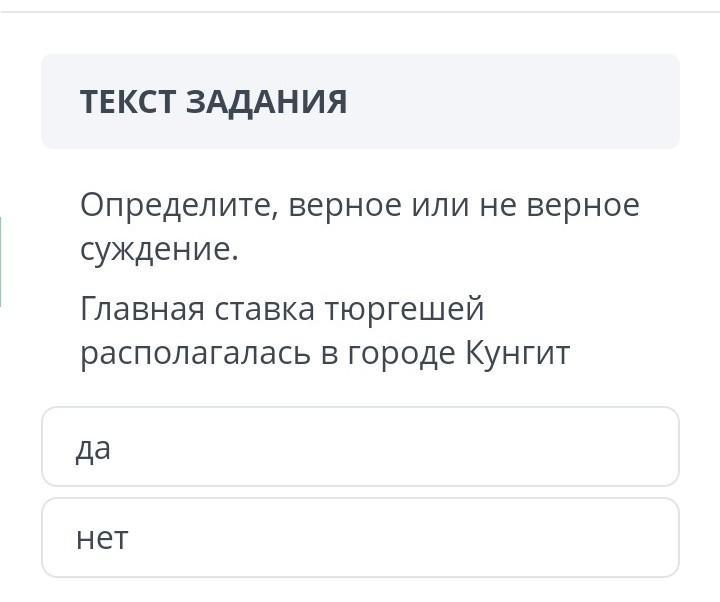
Task: Click the "да" label text
Action: [93, 448]
